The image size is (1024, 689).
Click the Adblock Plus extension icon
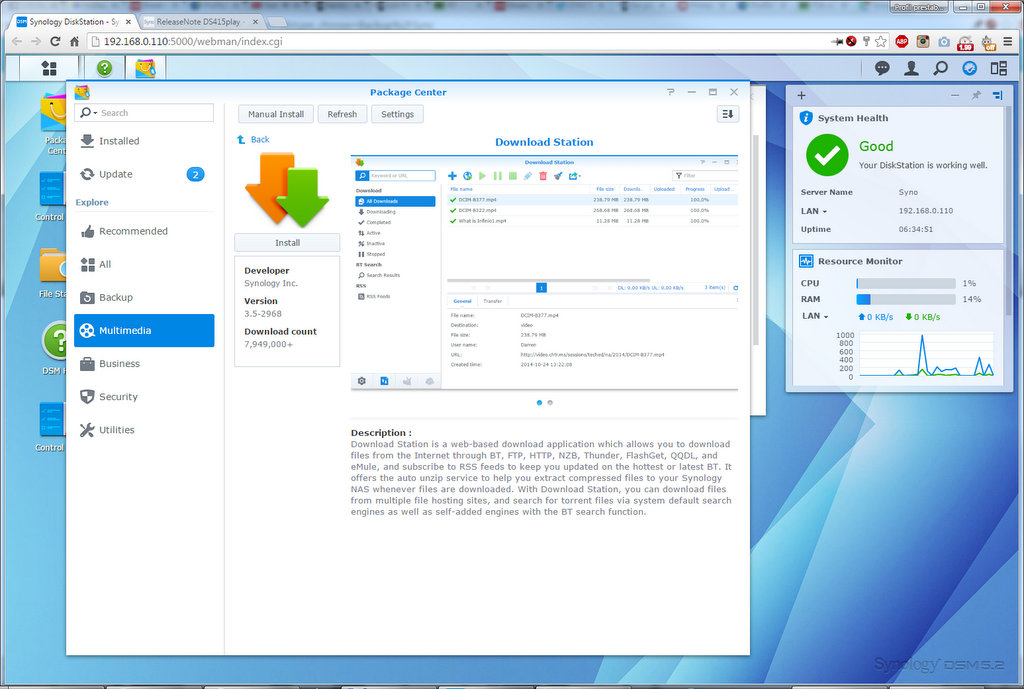pyautogui.click(x=901, y=41)
